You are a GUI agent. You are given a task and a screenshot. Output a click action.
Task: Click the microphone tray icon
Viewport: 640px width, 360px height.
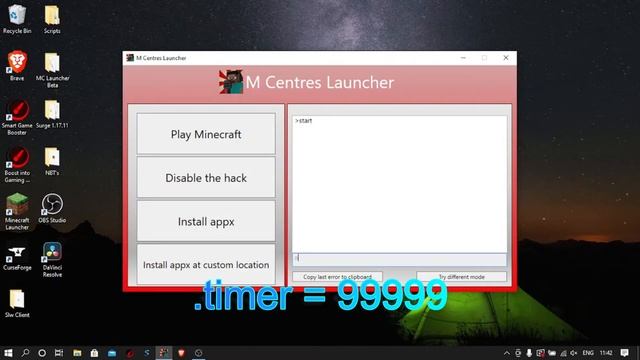pyautogui.click(x=529, y=353)
